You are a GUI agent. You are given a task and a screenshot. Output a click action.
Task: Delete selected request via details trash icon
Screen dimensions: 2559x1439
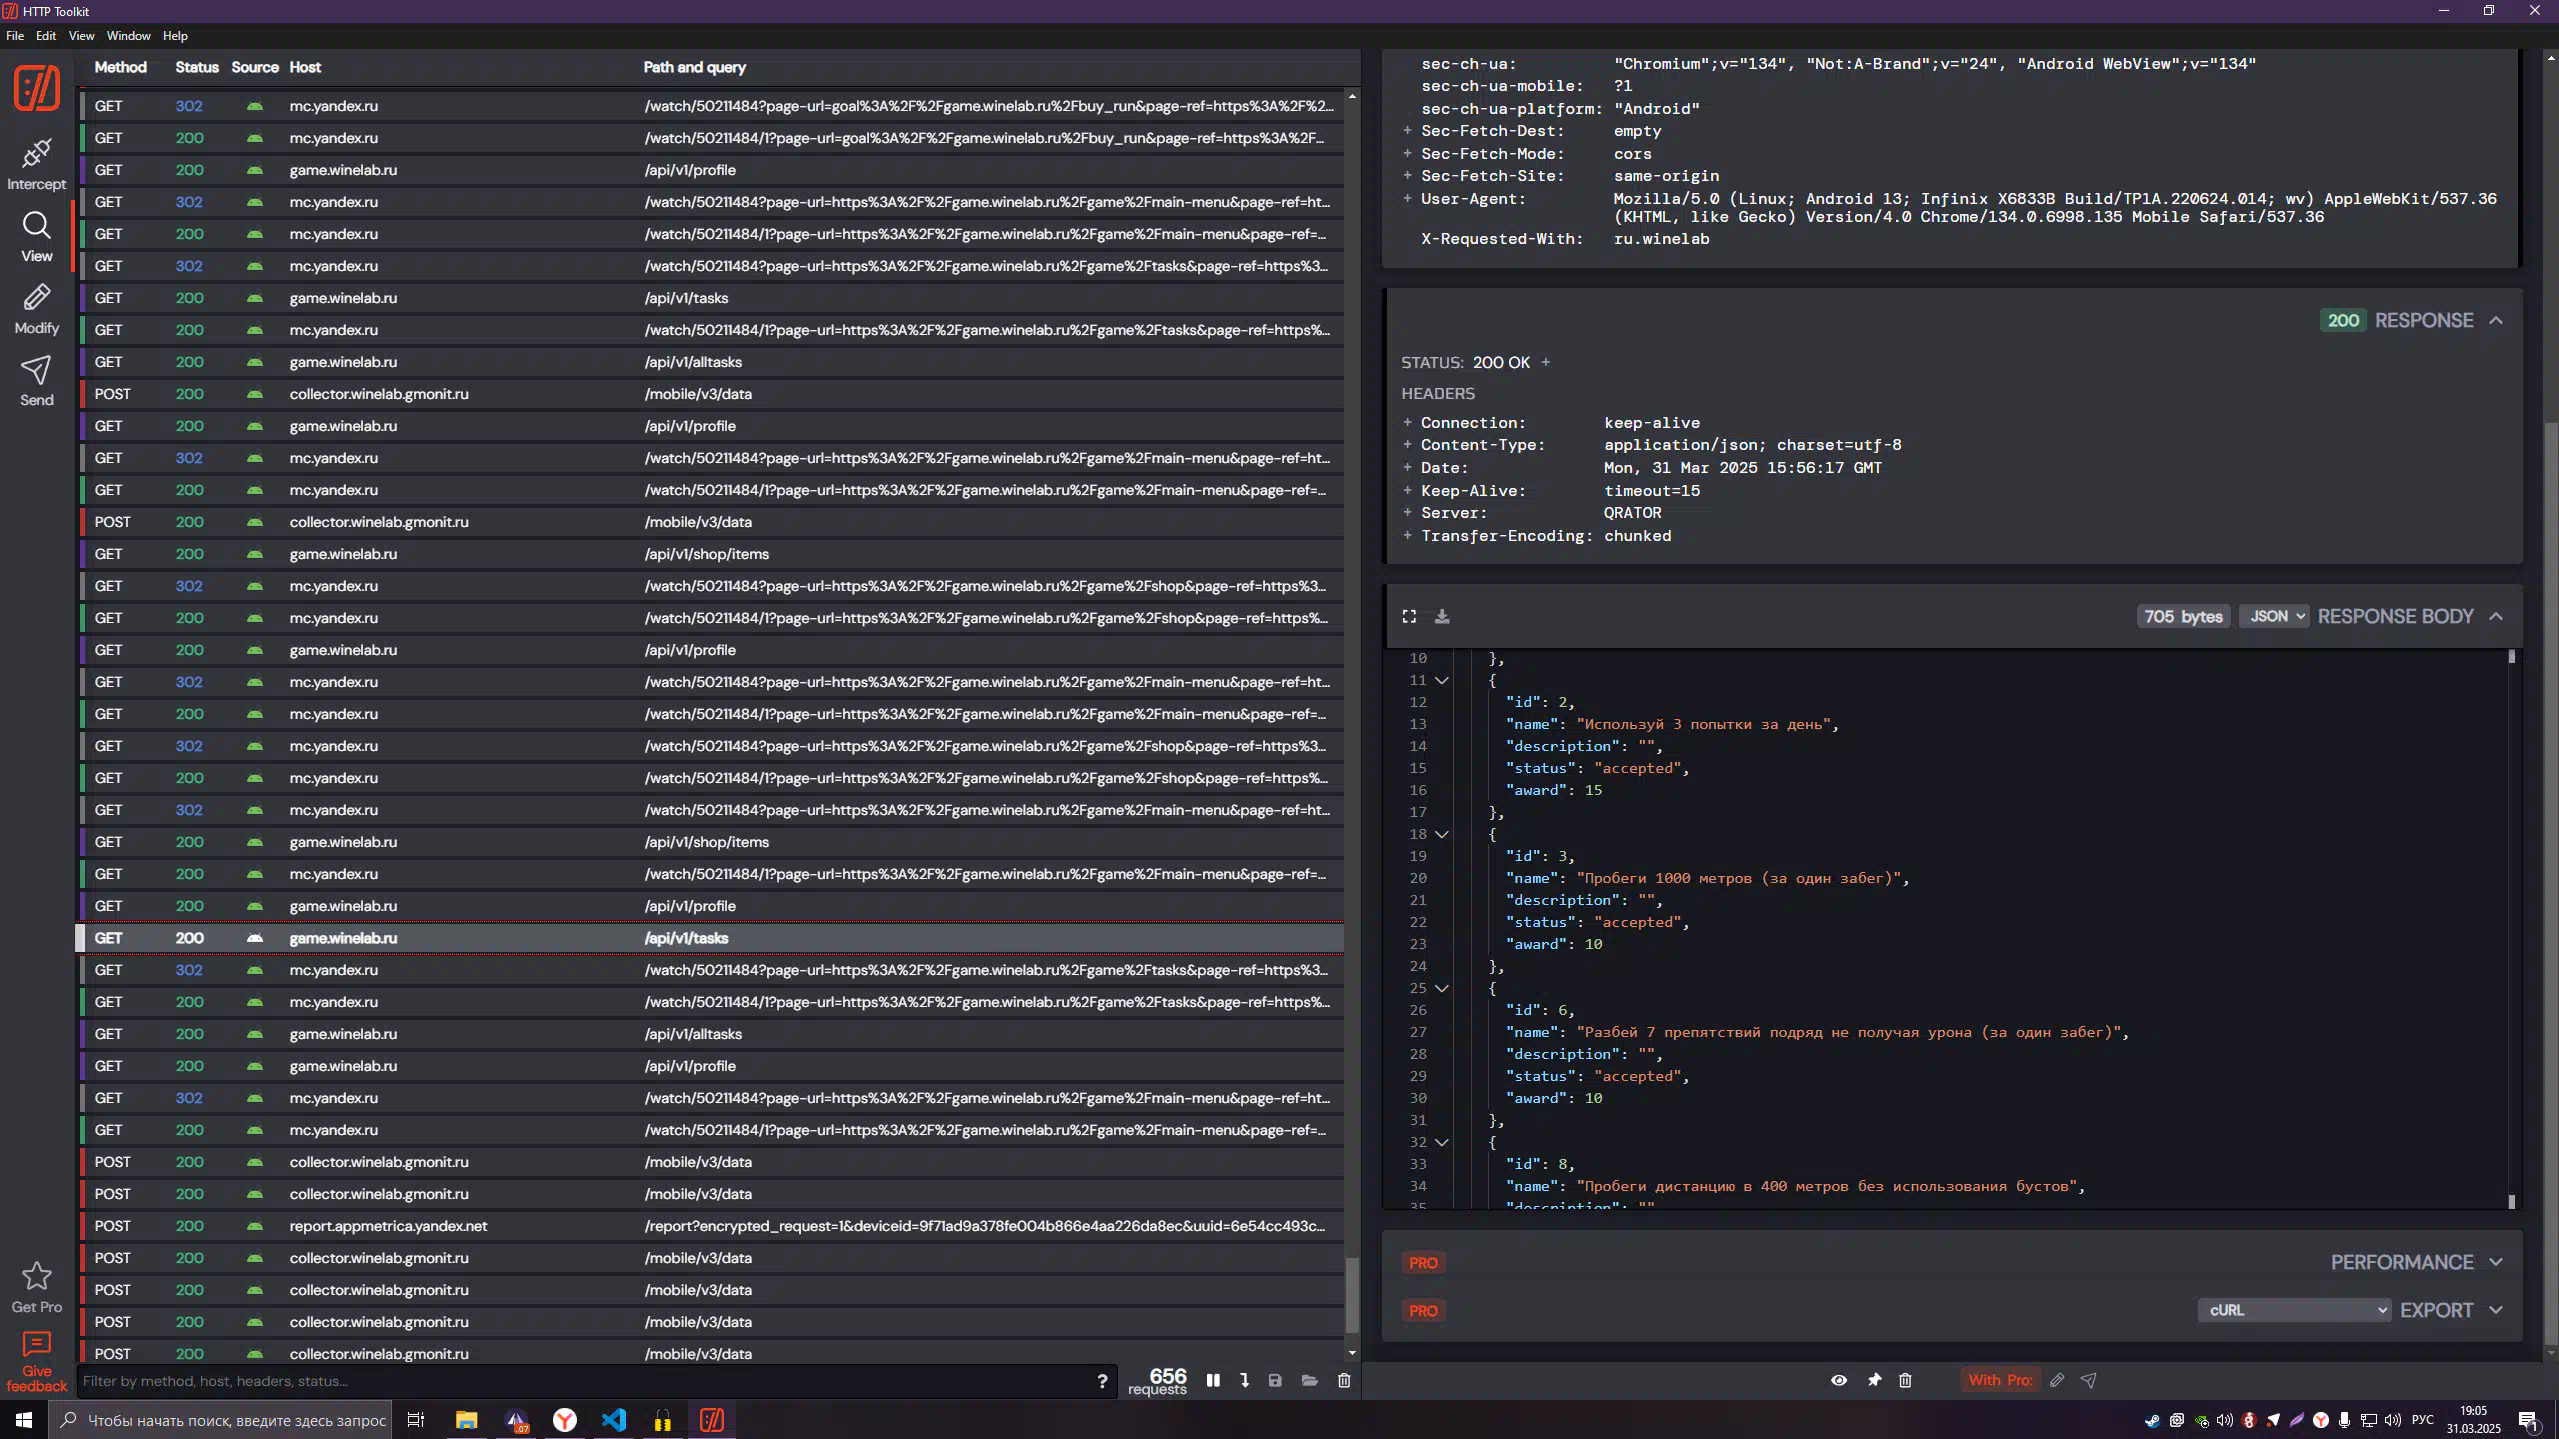pos(1905,1380)
